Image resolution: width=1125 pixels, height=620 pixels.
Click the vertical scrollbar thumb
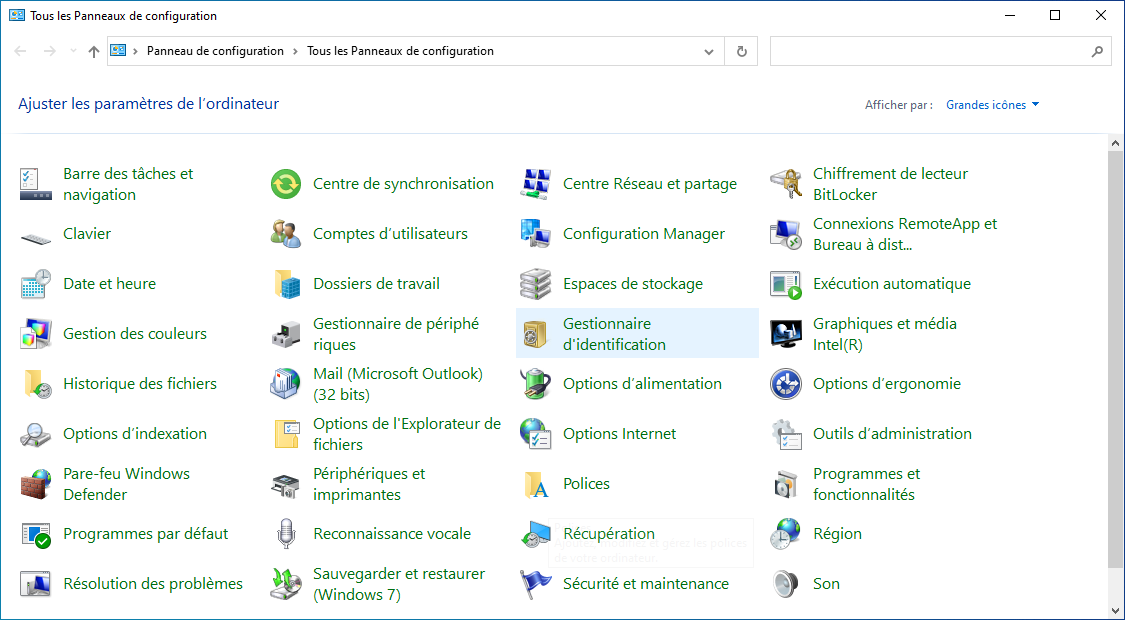(1115, 359)
